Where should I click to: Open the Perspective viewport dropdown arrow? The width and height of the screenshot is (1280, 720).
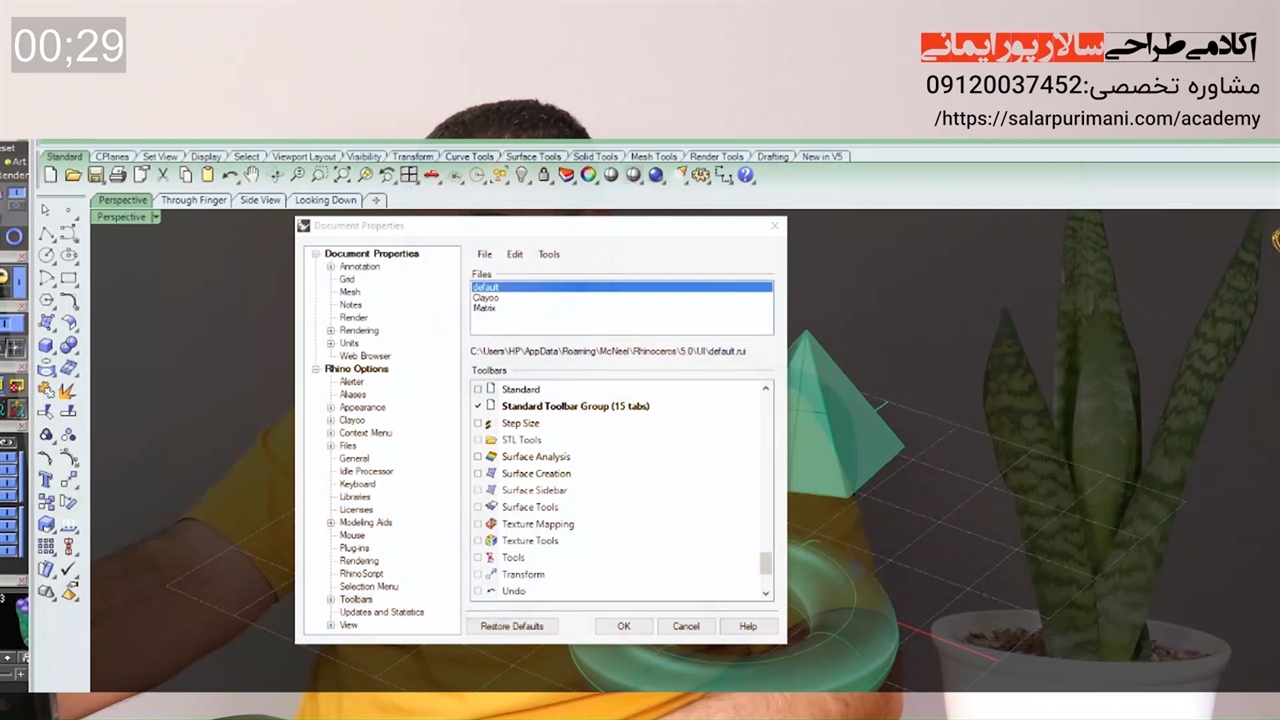tap(156, 217)
